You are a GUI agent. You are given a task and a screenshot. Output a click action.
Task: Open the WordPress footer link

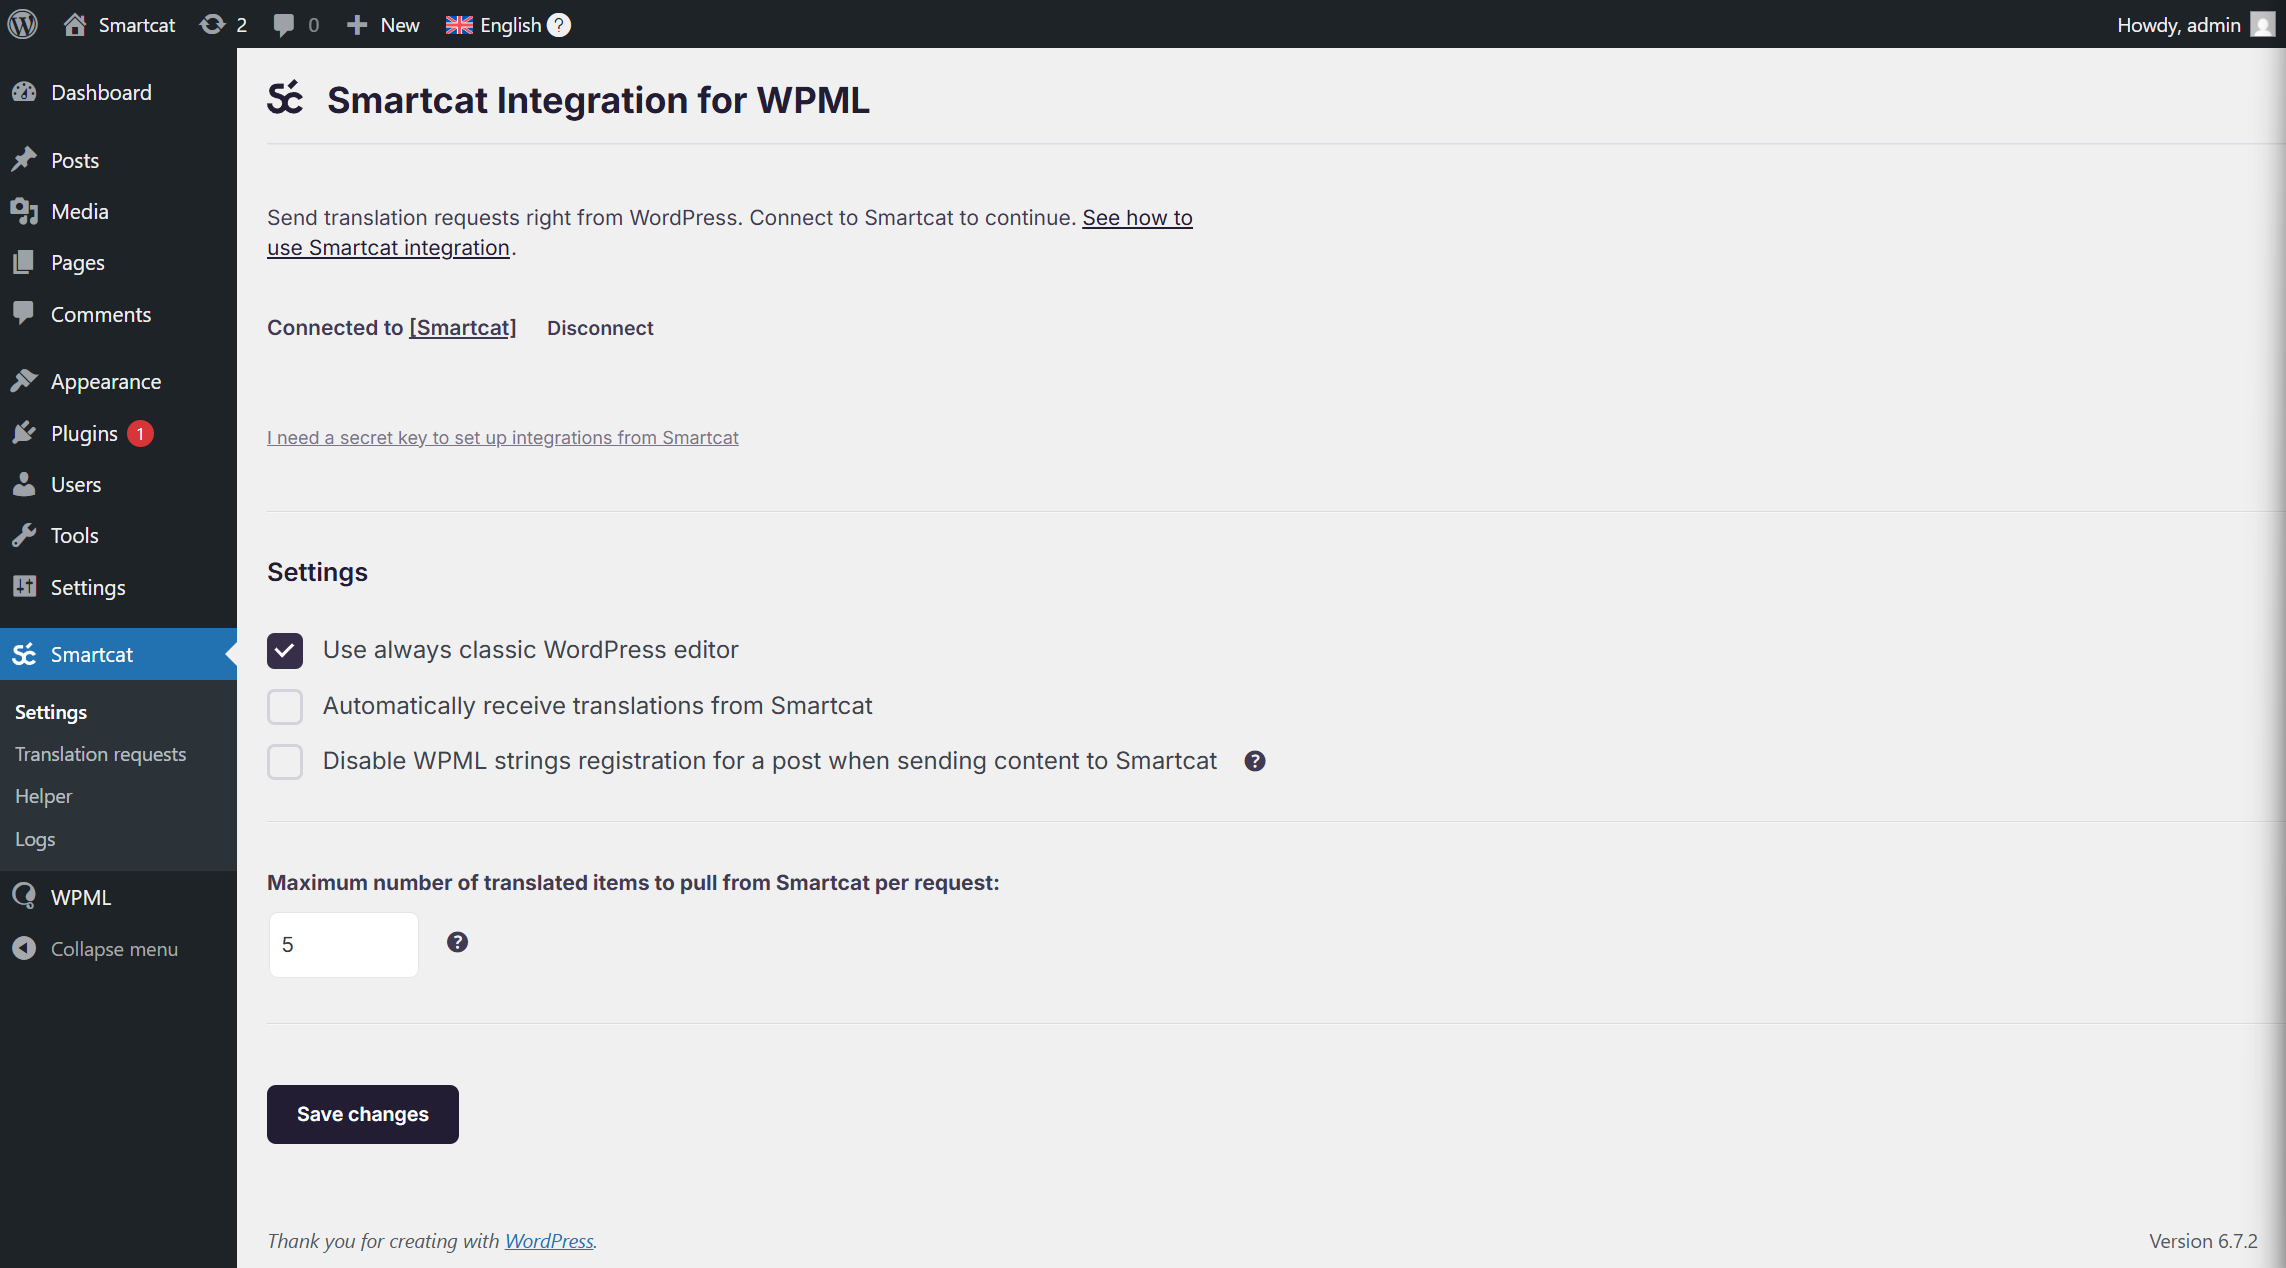click(549, 1241)
